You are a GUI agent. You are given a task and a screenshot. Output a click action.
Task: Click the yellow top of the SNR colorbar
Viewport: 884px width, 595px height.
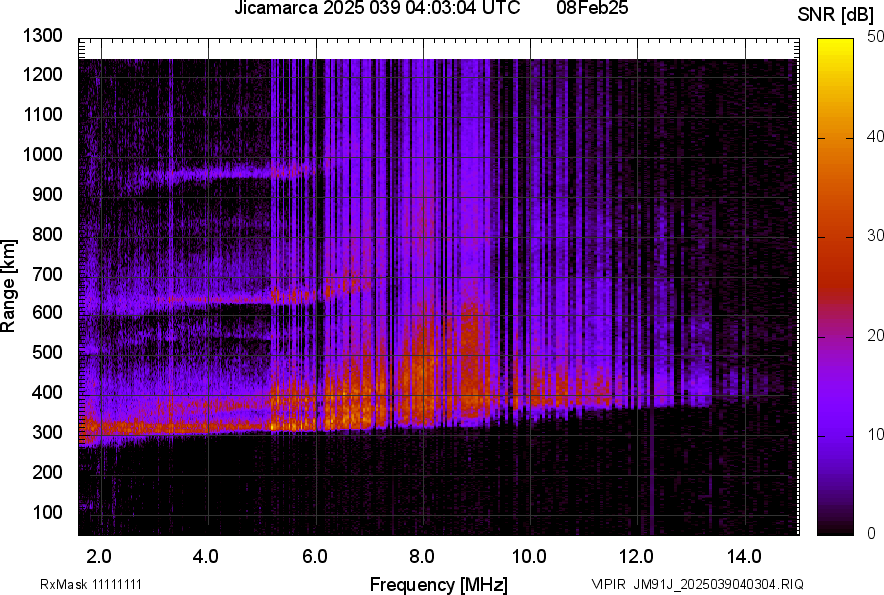tap(837, 48)
